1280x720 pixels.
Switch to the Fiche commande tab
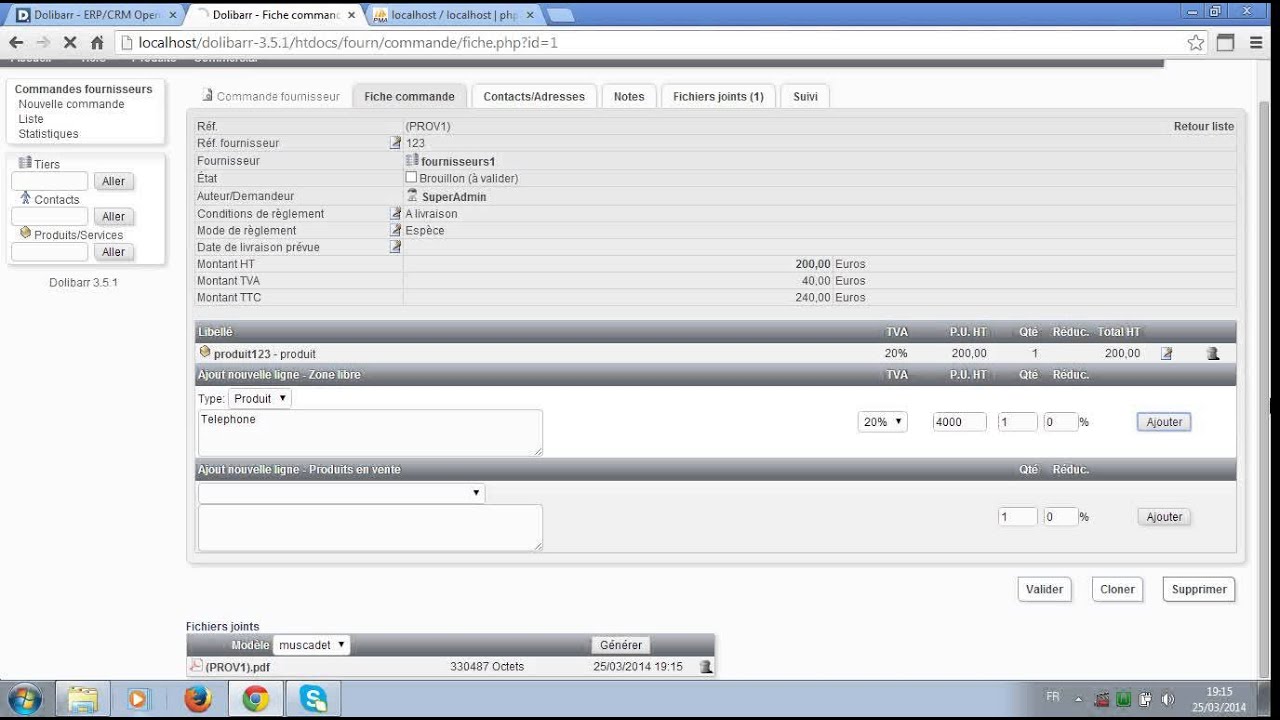point(409,97)
